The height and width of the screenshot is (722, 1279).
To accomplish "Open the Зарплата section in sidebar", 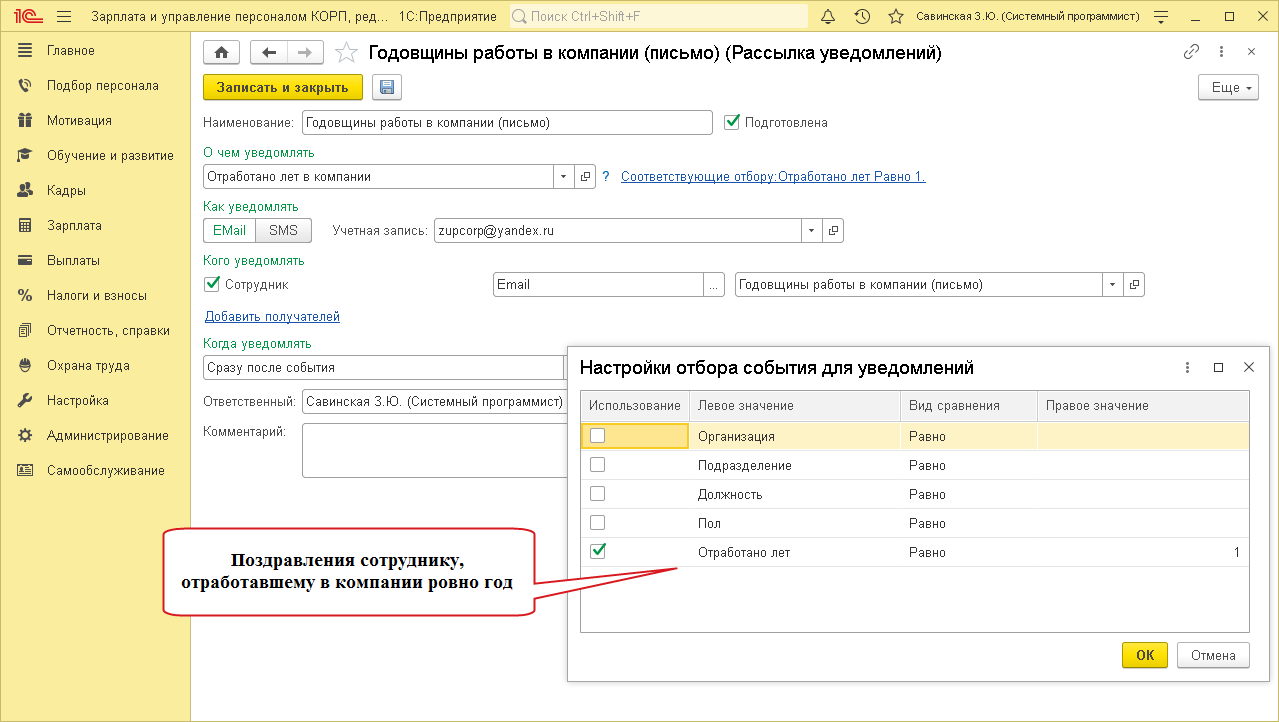I will coord(74,225).
